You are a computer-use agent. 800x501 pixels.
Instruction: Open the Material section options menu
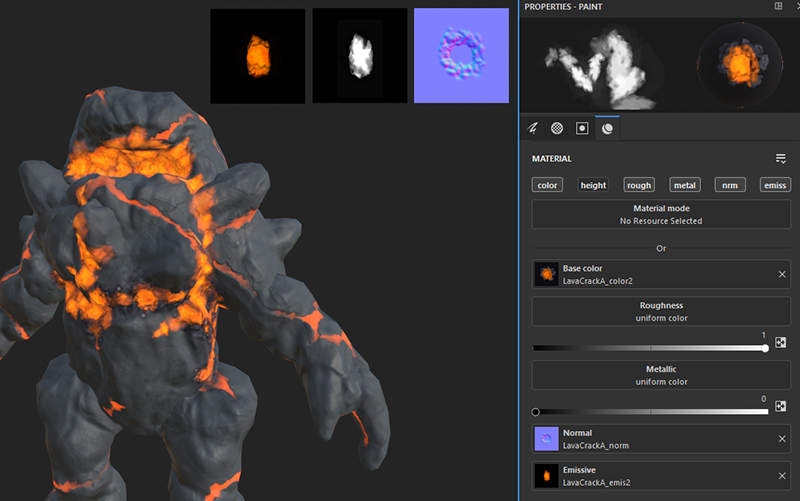click(x=781, y=158)
